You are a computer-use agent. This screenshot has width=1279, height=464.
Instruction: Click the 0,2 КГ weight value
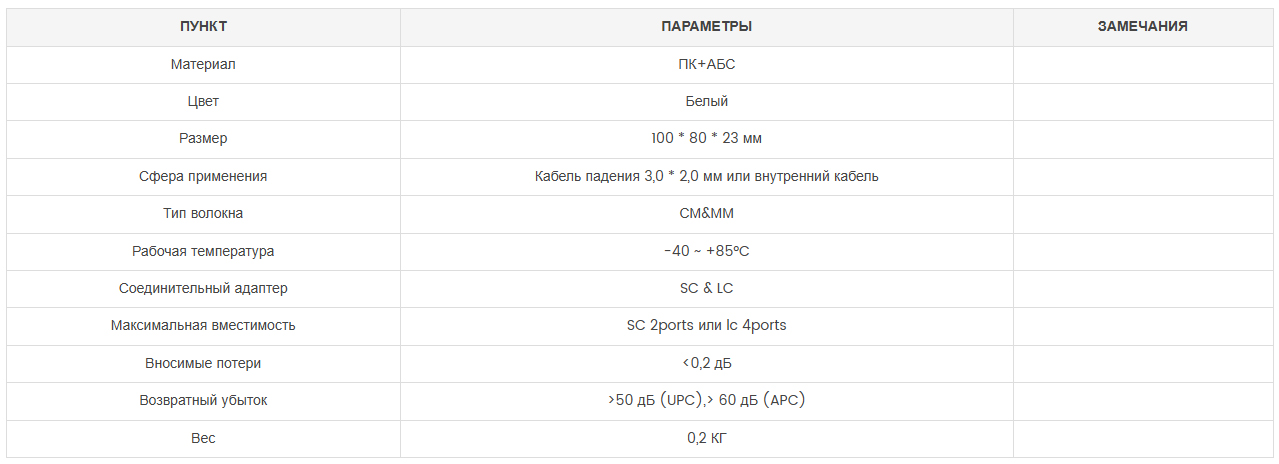pos(707,438)
